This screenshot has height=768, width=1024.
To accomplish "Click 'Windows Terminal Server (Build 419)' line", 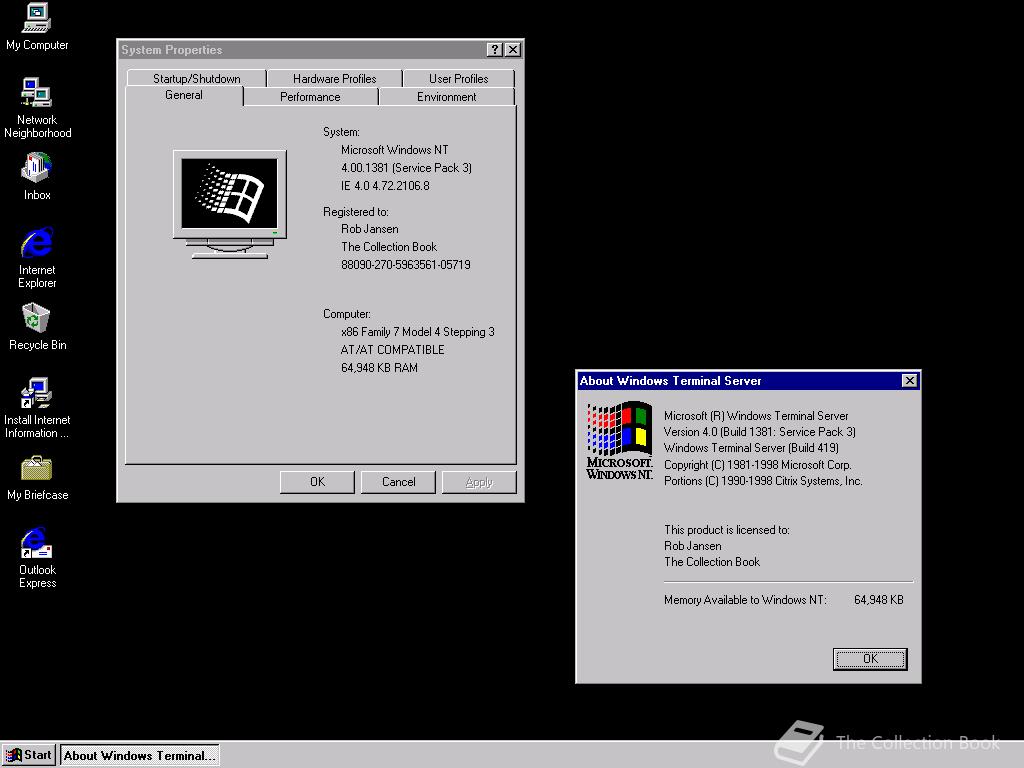I will tap(751, 448).
